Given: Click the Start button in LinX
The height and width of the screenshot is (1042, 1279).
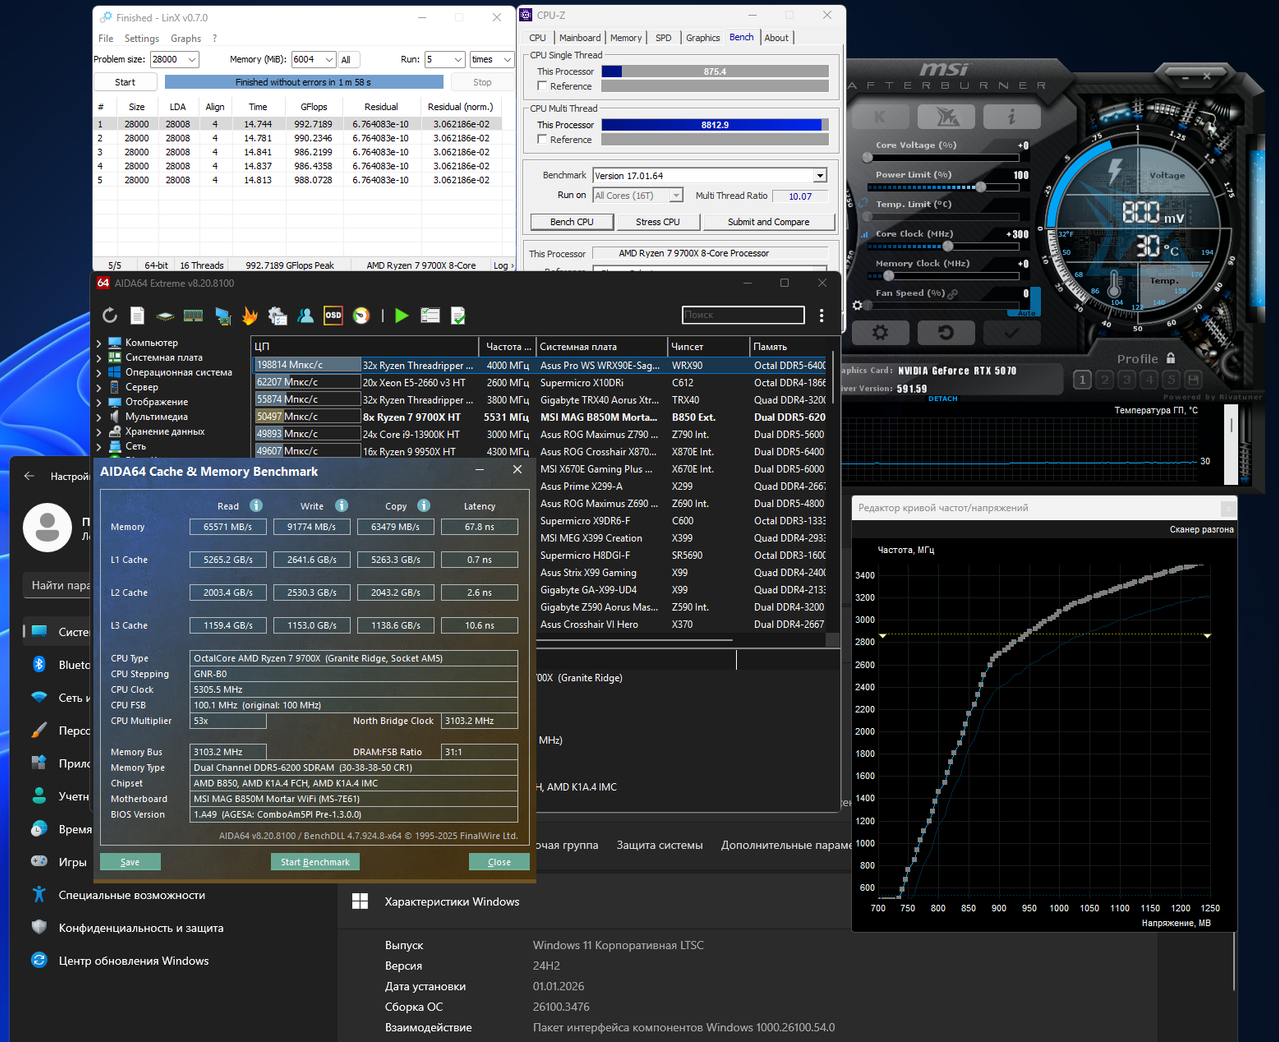Looking at the screenshot, I should pyautogui.click(x=125, y=82).
